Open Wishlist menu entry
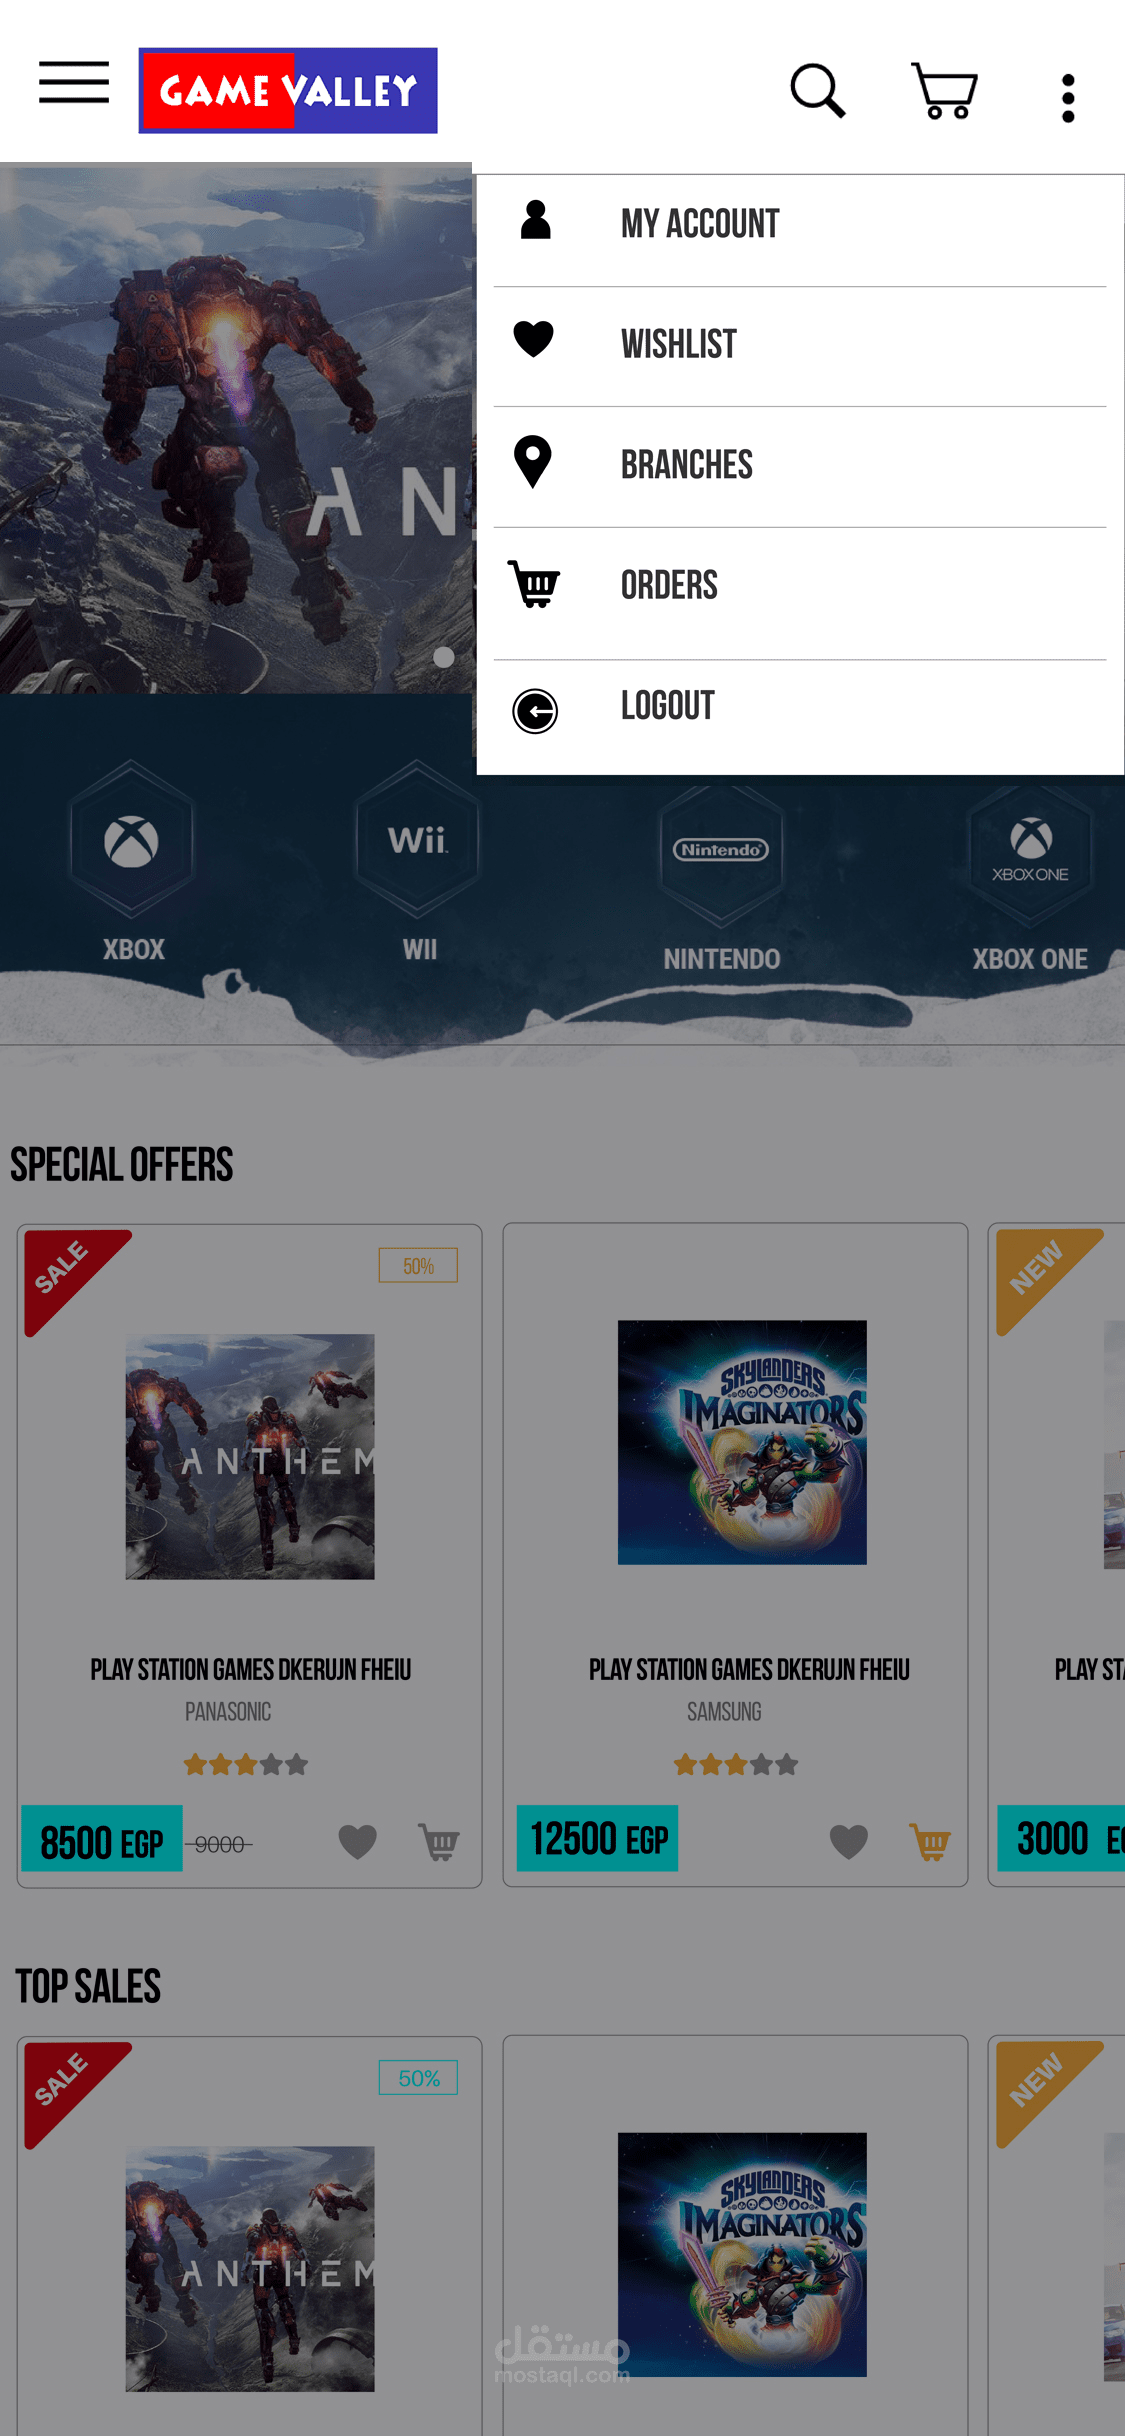Screen dimensions: 1125x2436 (800, 344)
